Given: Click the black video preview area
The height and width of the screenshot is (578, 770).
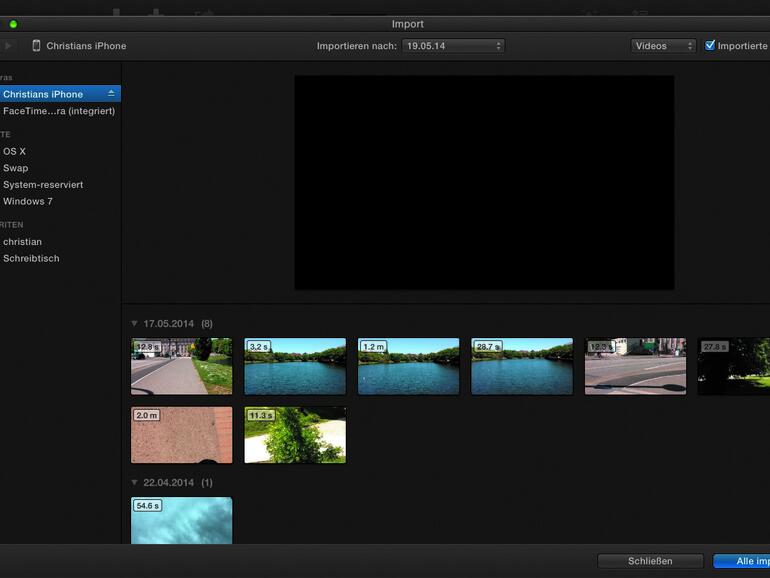Looking at the screenshot, I should [484, 183].
